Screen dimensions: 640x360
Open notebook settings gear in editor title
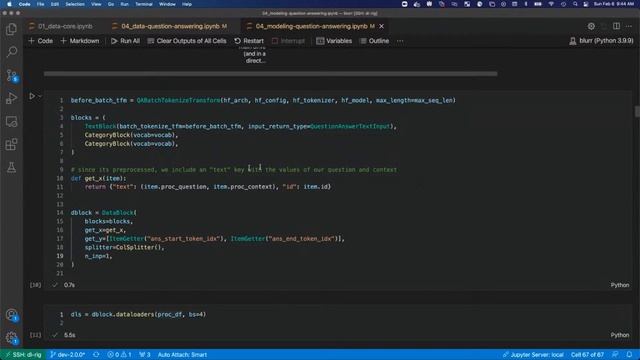coord(591,26)
